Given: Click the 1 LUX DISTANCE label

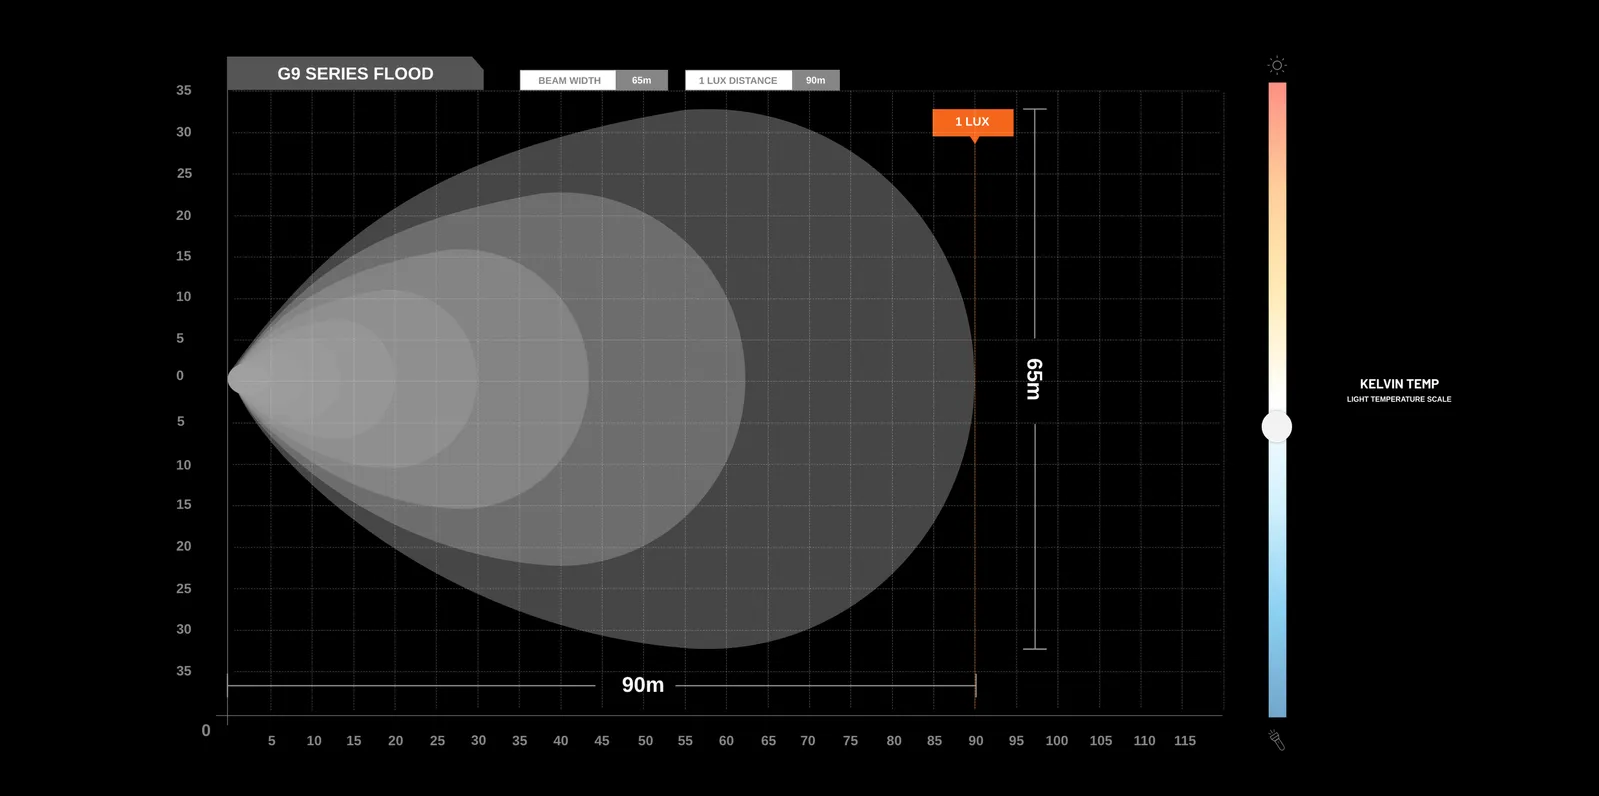Looking at the screenshot, I should point(738,81).
